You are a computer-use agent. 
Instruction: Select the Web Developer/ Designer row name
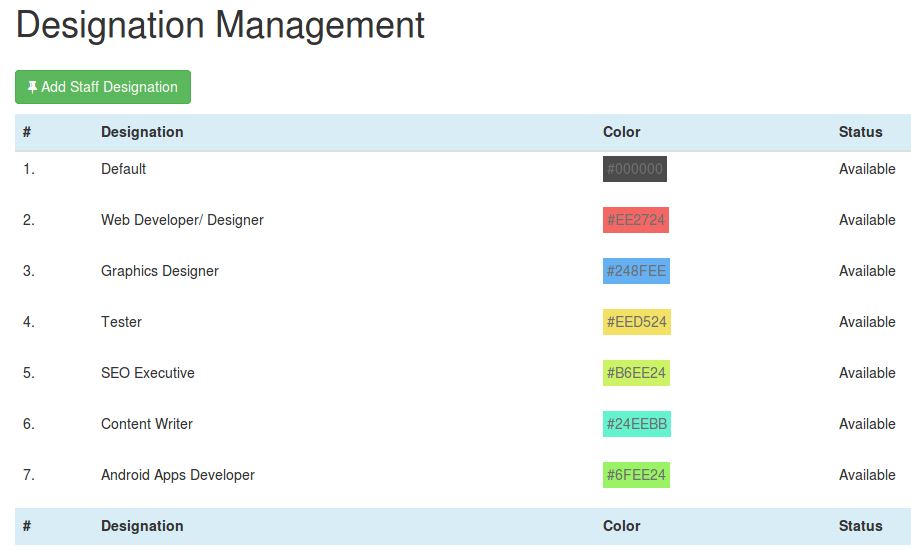point(182,220)
